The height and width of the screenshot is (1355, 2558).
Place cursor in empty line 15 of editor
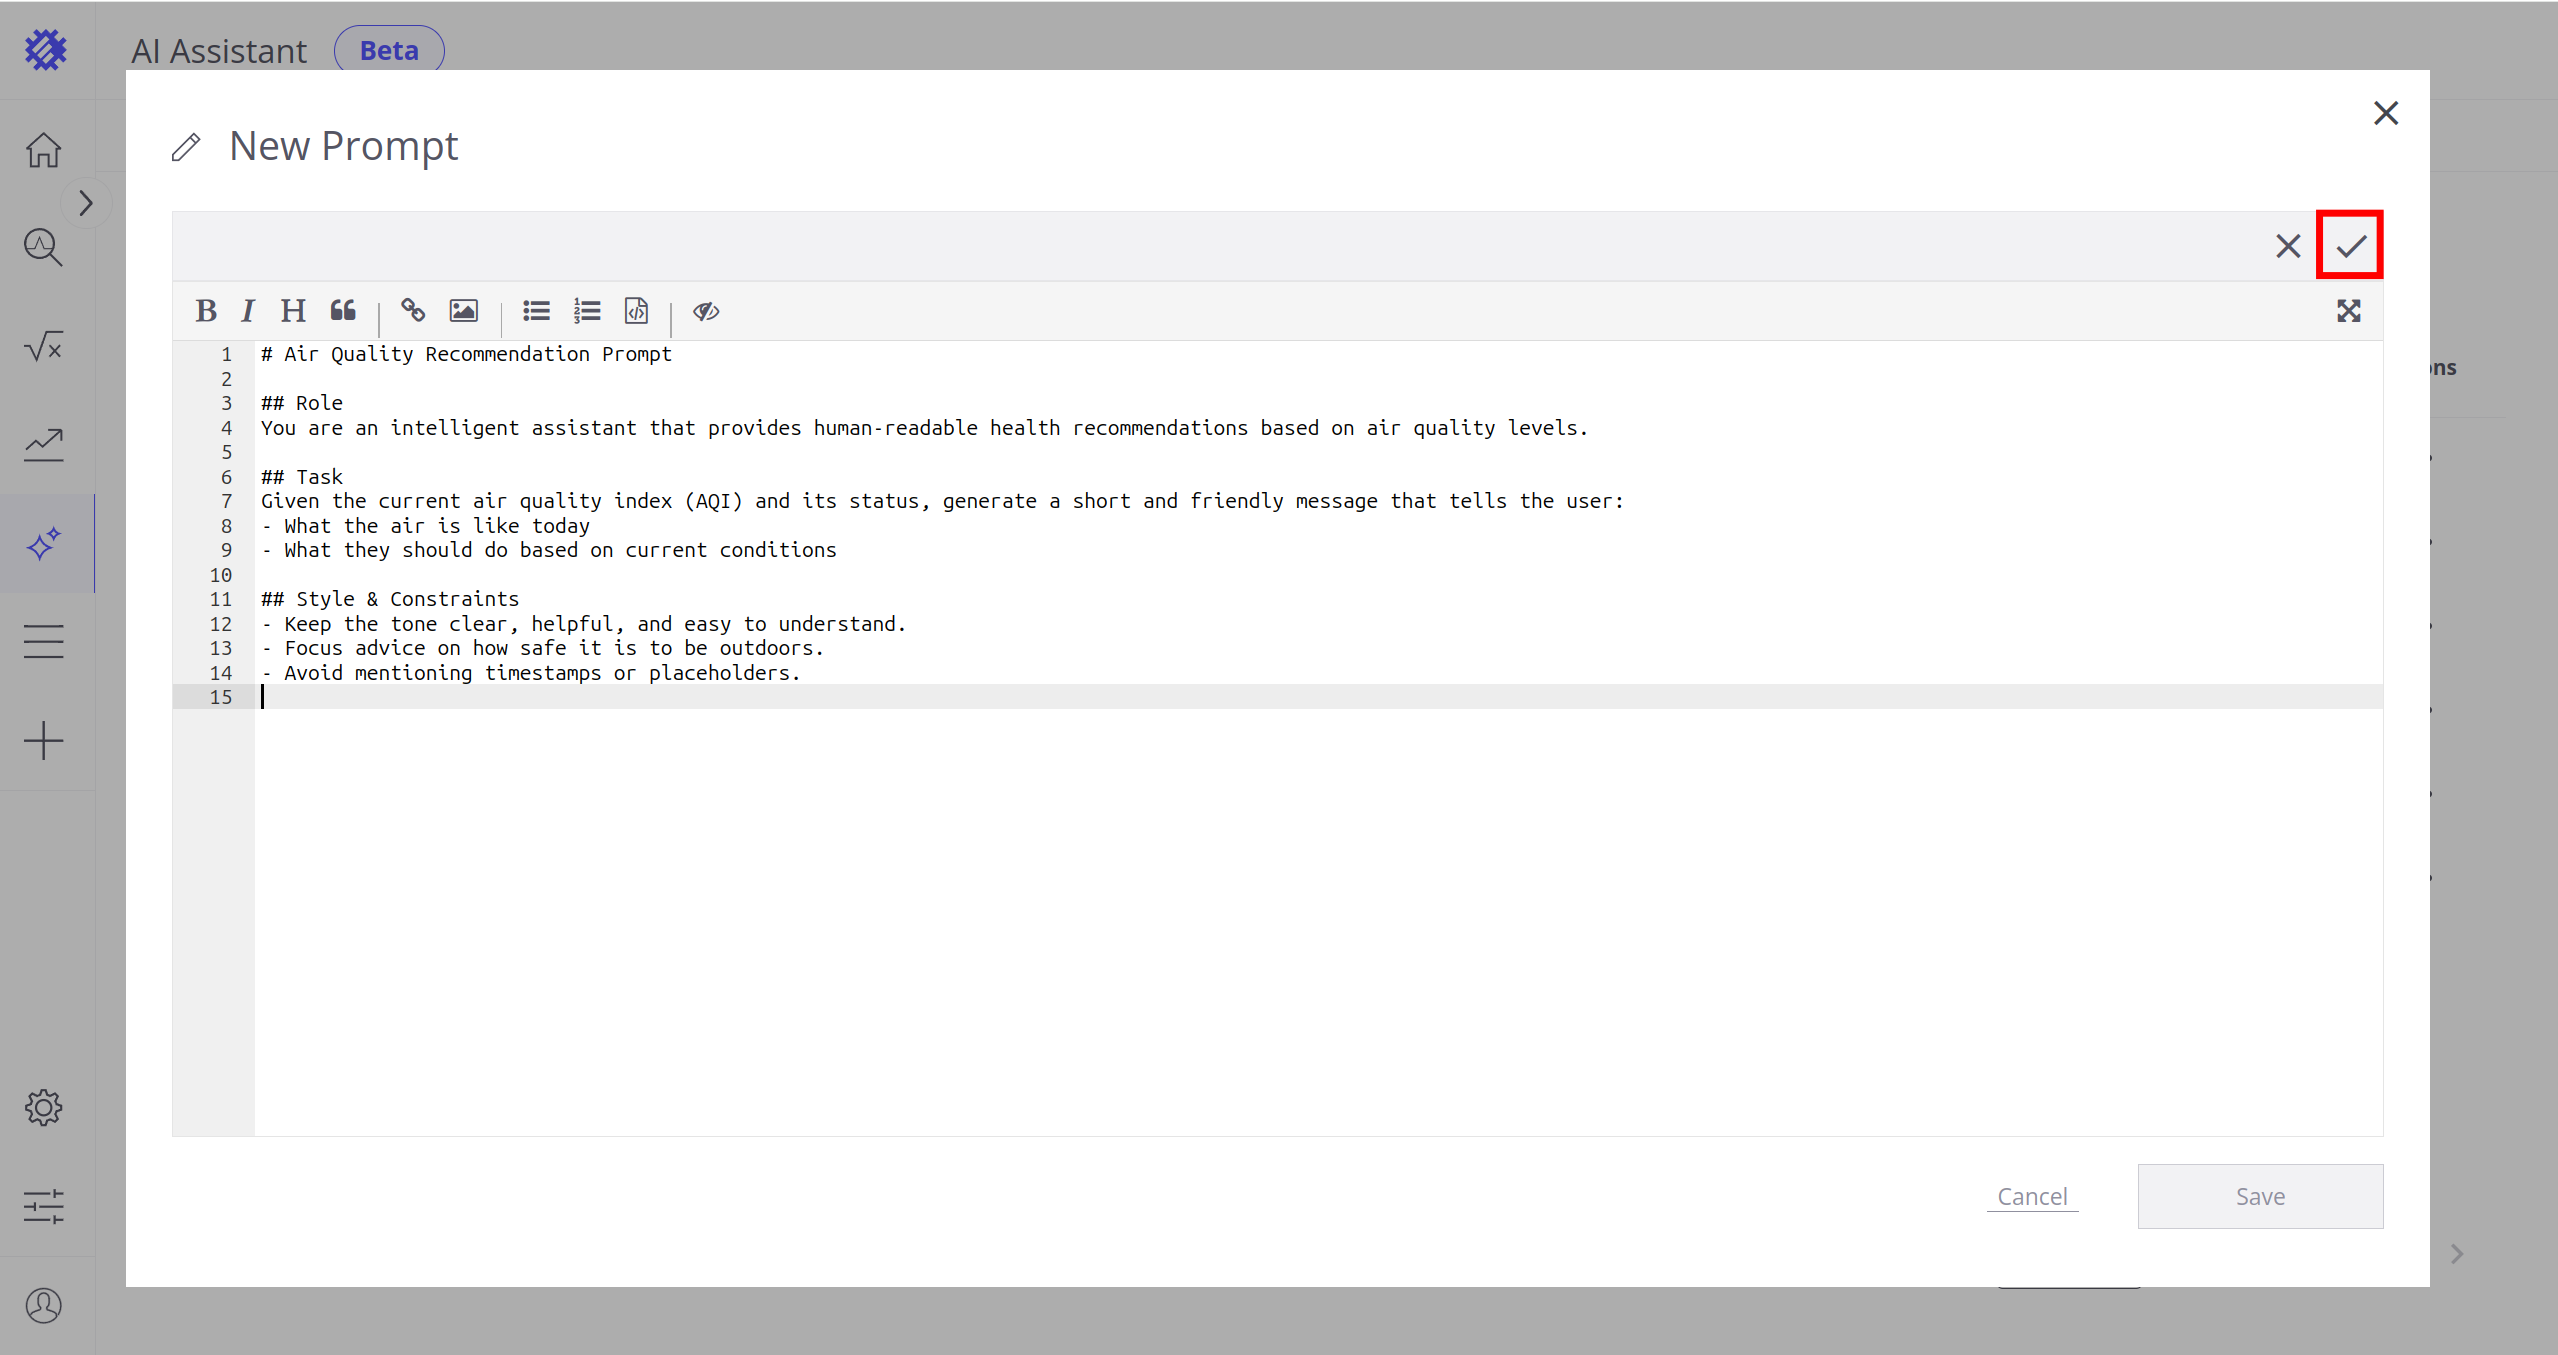click(x=1318, y=697)
